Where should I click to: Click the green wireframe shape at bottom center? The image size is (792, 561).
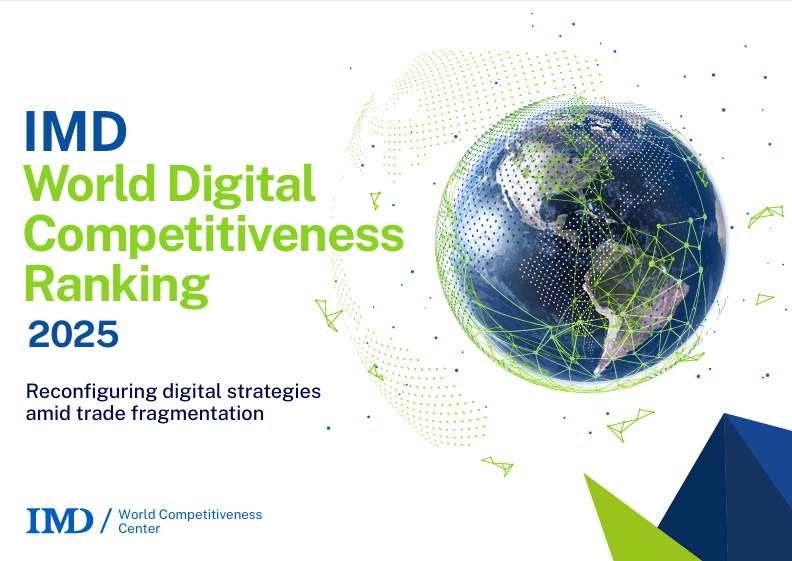(x=497, y=465)
